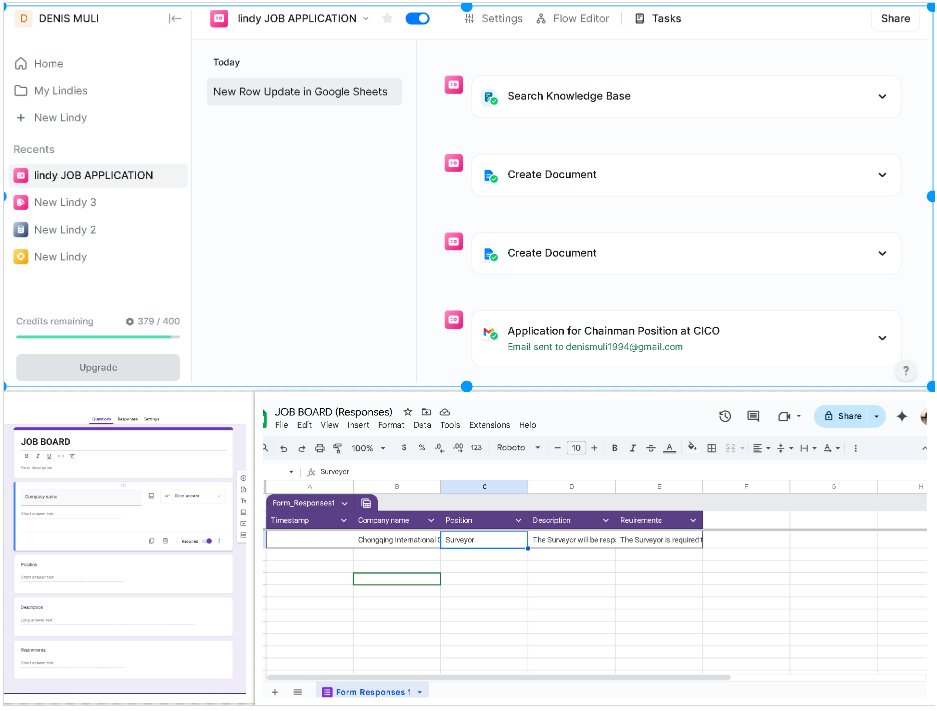Toggle the lindy JOB APPLICATION agent on/off
Viewport: 937px width, 711px height.
[x=417, y=19]
